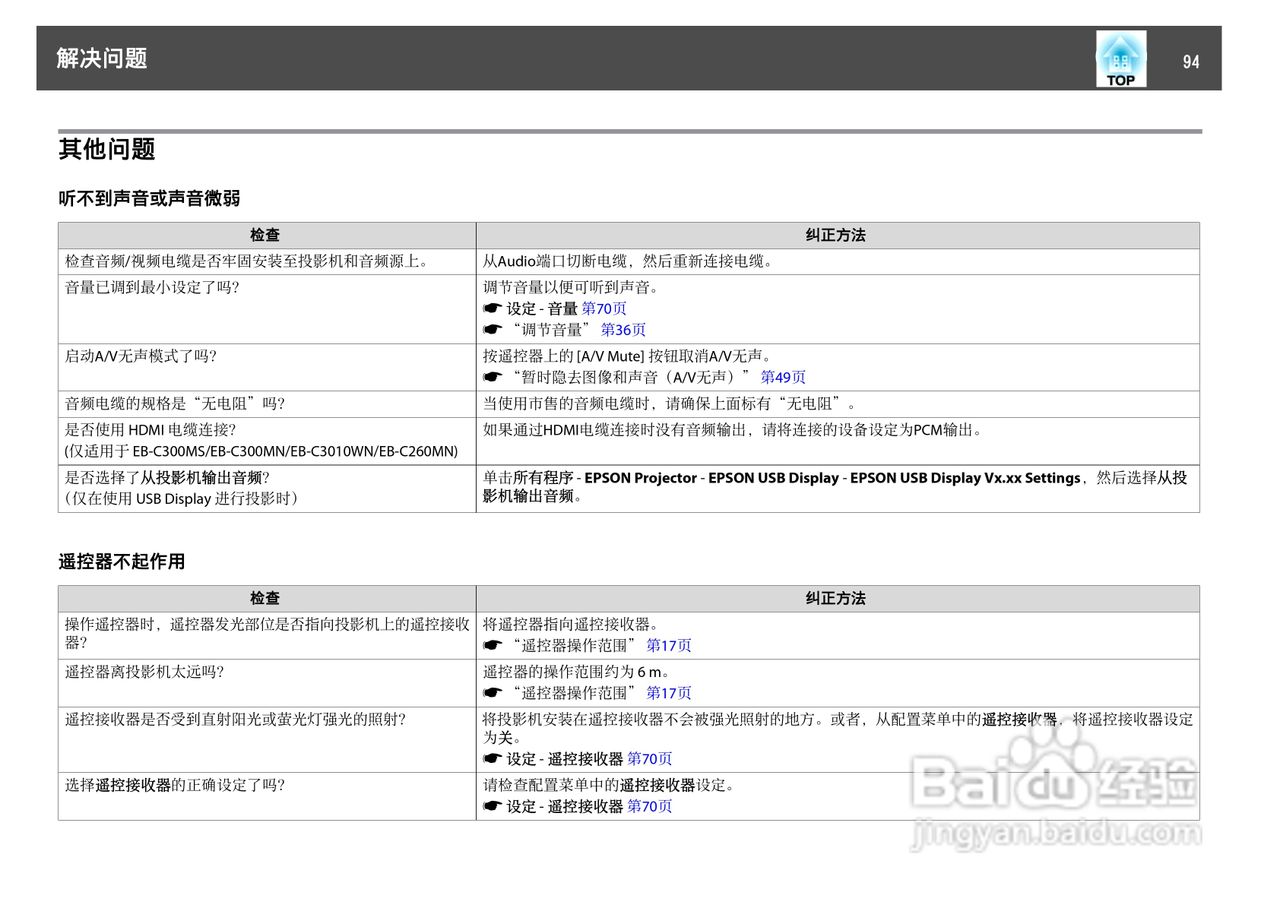Image resolution: width=1280 pixels, height=905 pixels.
Task: Click the text about setting PCM输出 for HDMI
Action: tap(733, 430)
